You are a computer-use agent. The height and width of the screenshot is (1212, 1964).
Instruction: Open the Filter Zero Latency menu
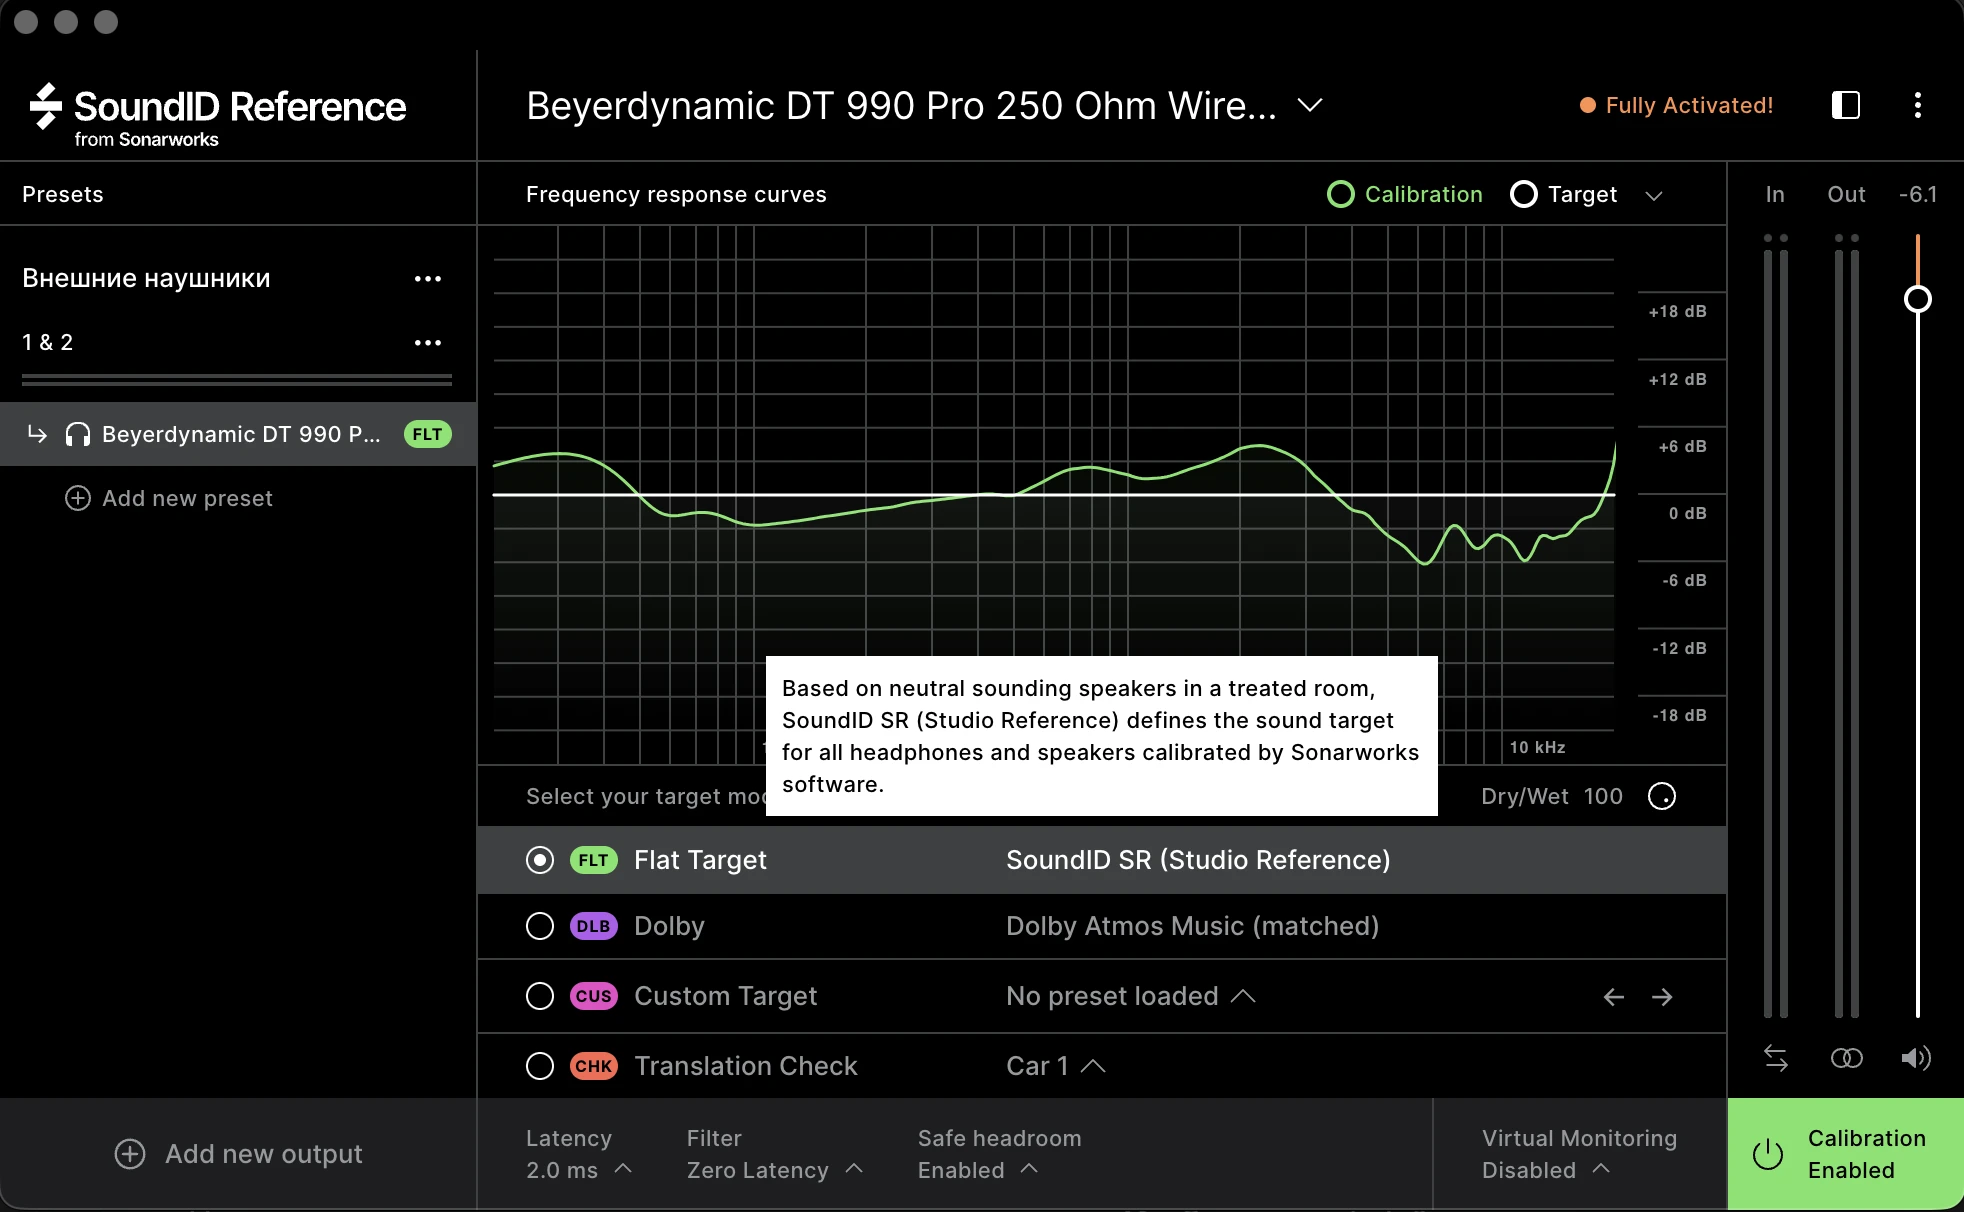coord(775,1154)
